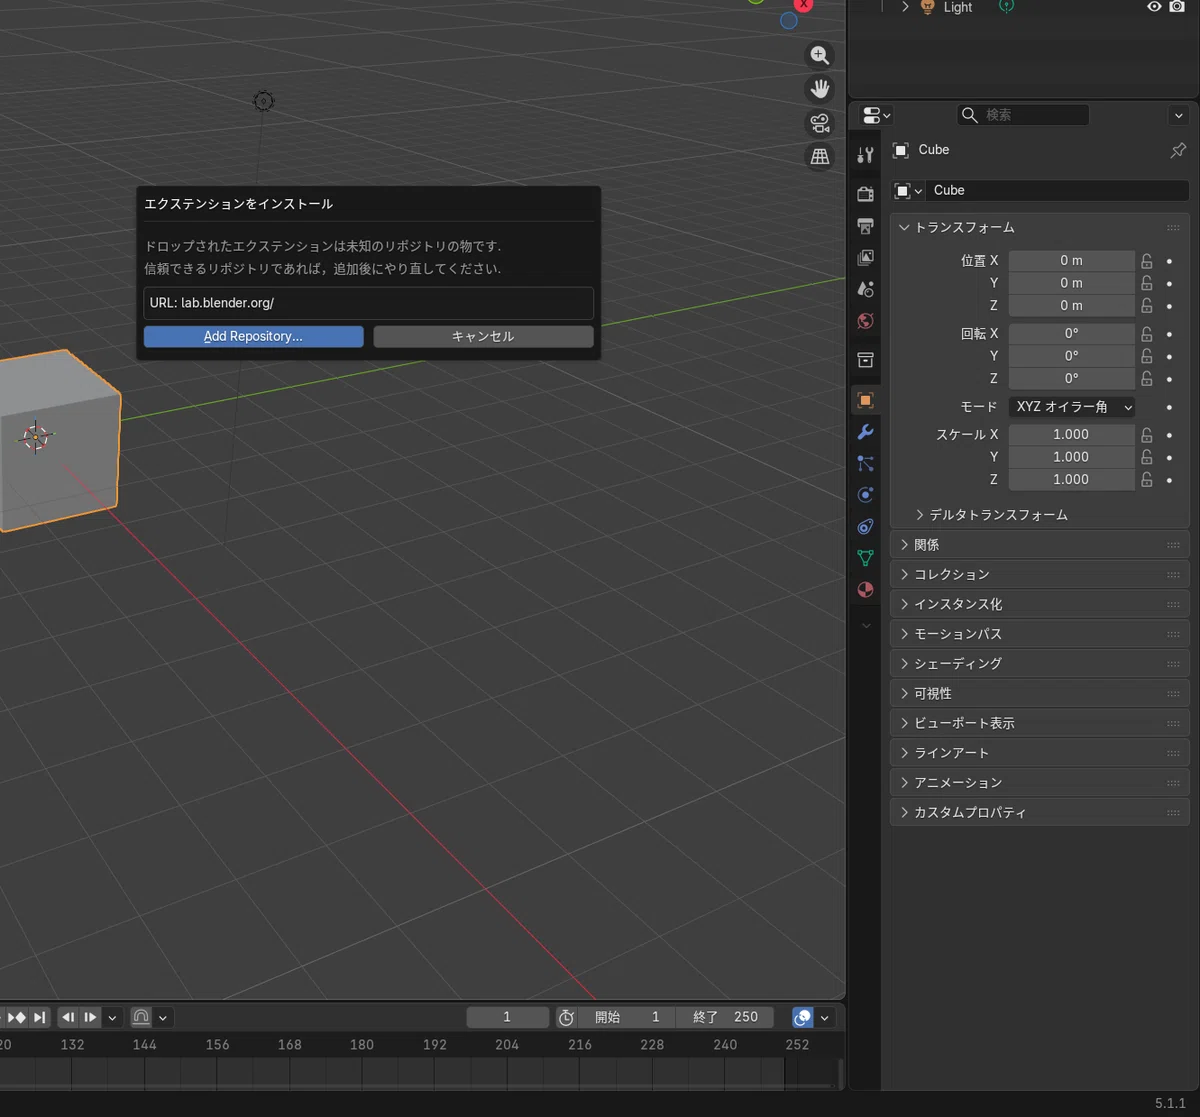Image resolution: width=1200 pixels, height=1117 pixels.
Task: Open the Scene properties tab
Action: [866, 289]
